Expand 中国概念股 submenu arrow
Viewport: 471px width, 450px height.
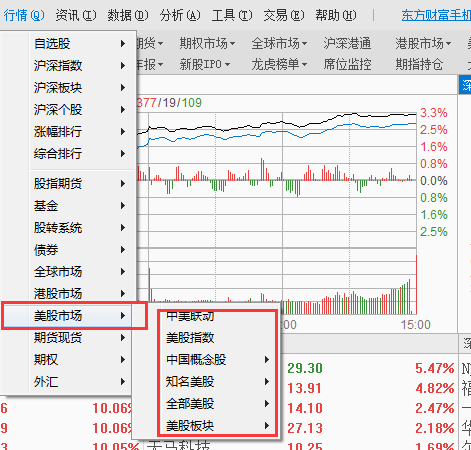(x=267, y=360)
